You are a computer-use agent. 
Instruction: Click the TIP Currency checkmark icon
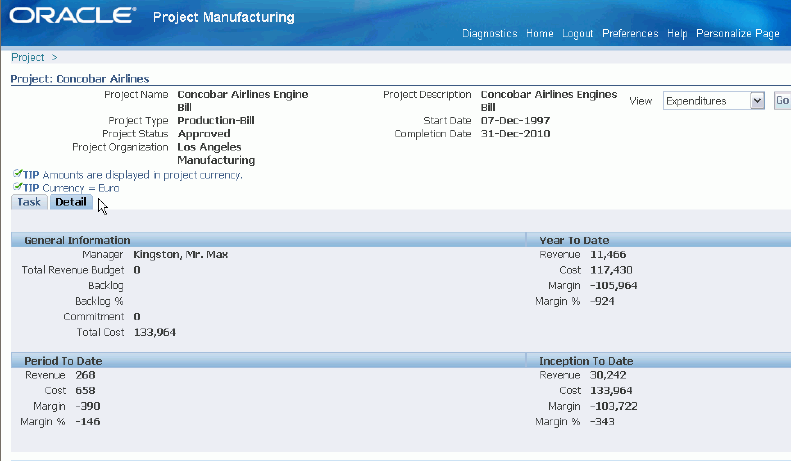pos(18,187)
